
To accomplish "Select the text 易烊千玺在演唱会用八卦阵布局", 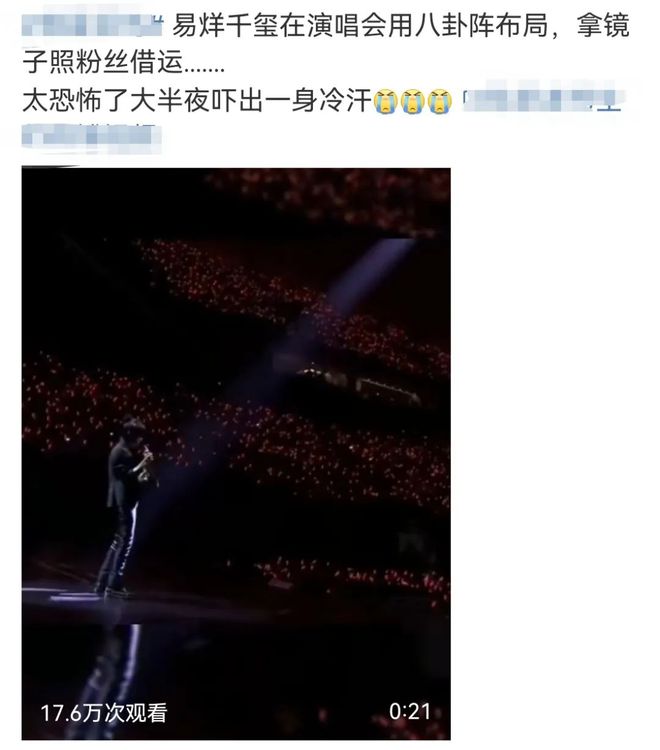I will [x=360, y=25].
